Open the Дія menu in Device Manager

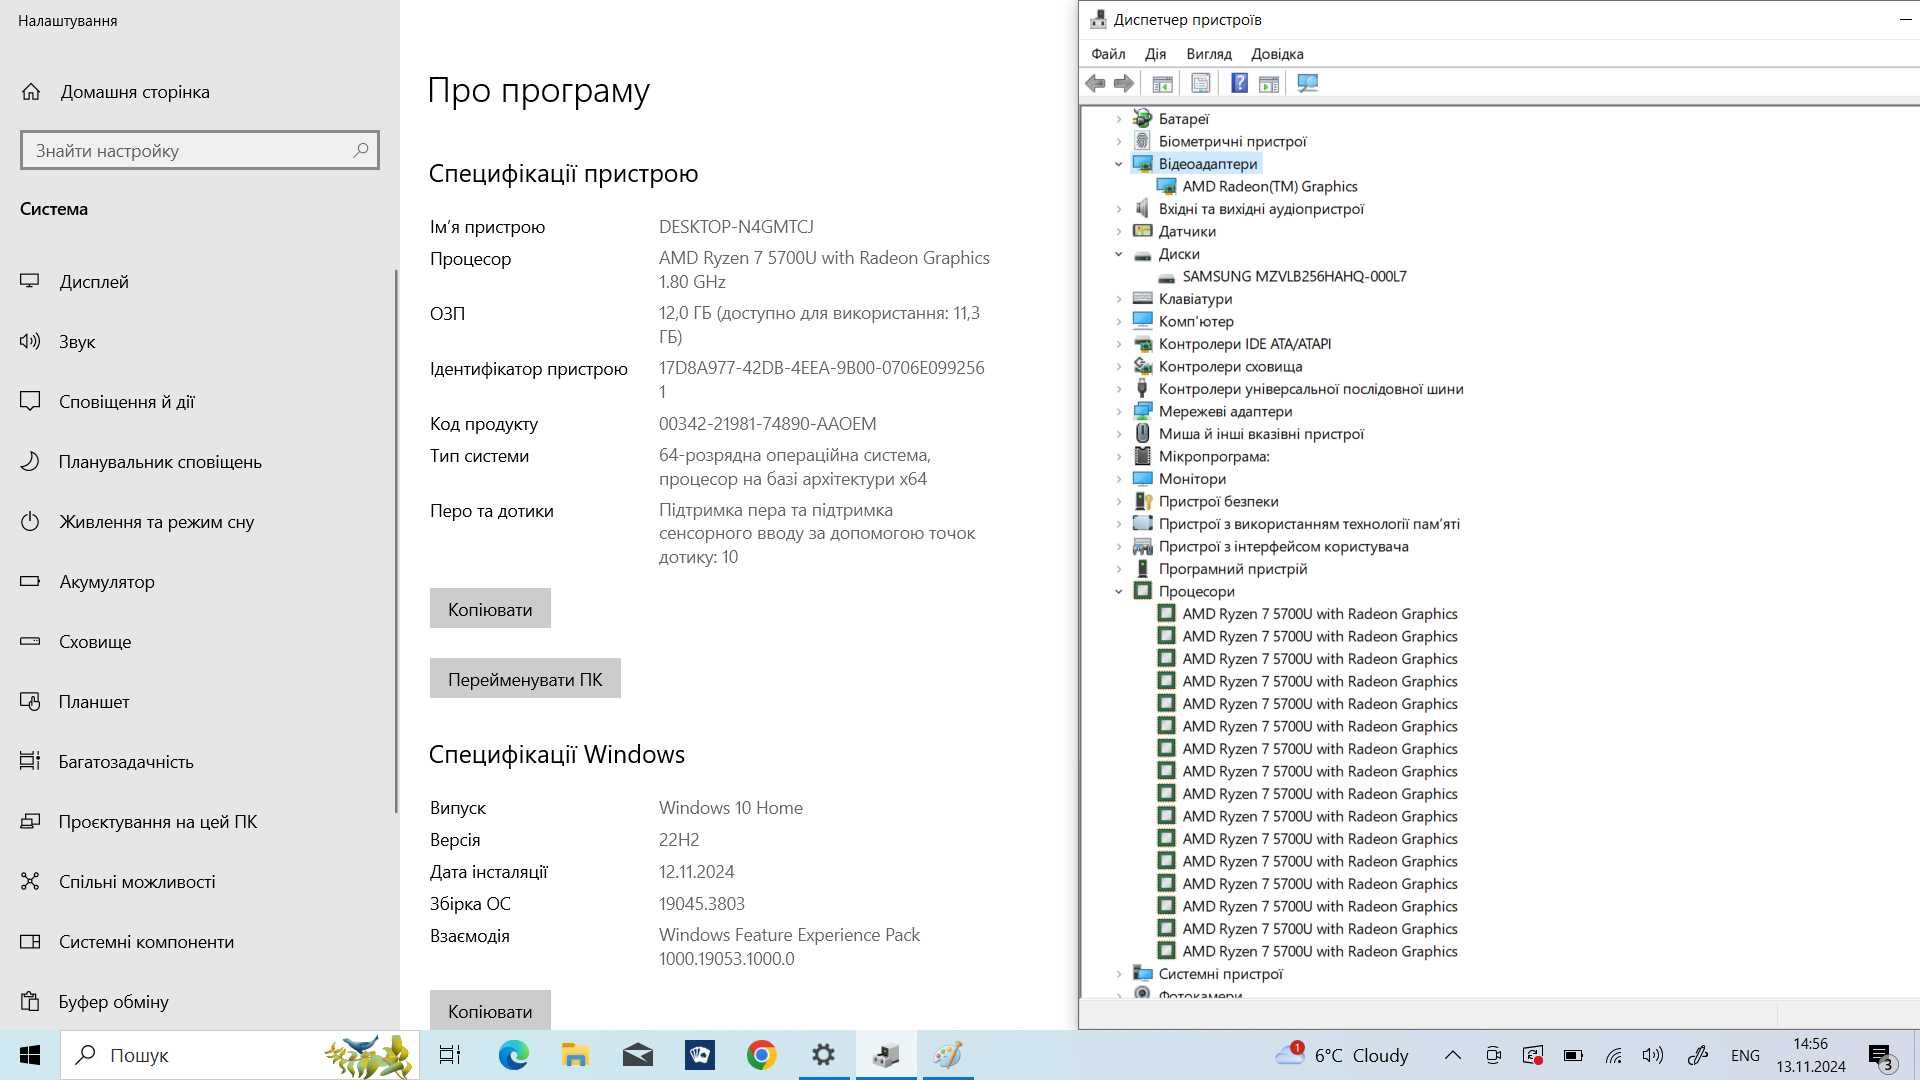tap(1155, 54)
